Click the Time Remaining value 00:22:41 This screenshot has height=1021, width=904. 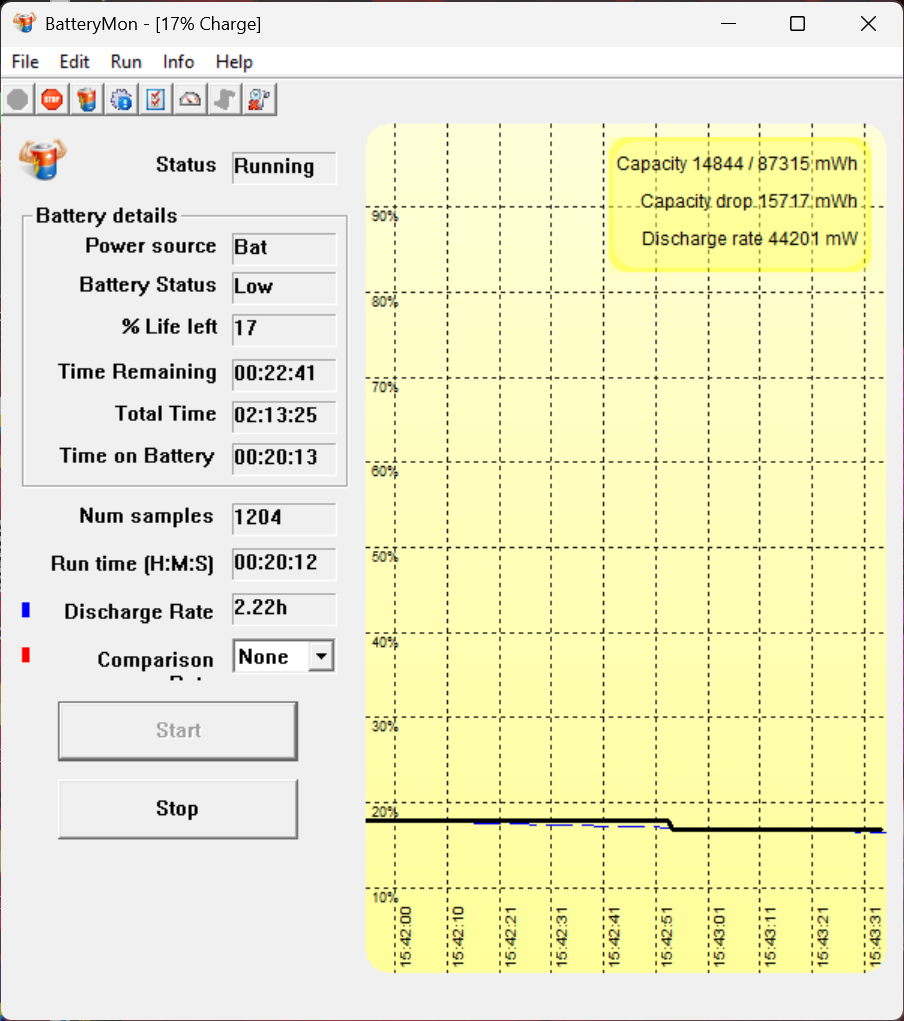tap(284, 374)
